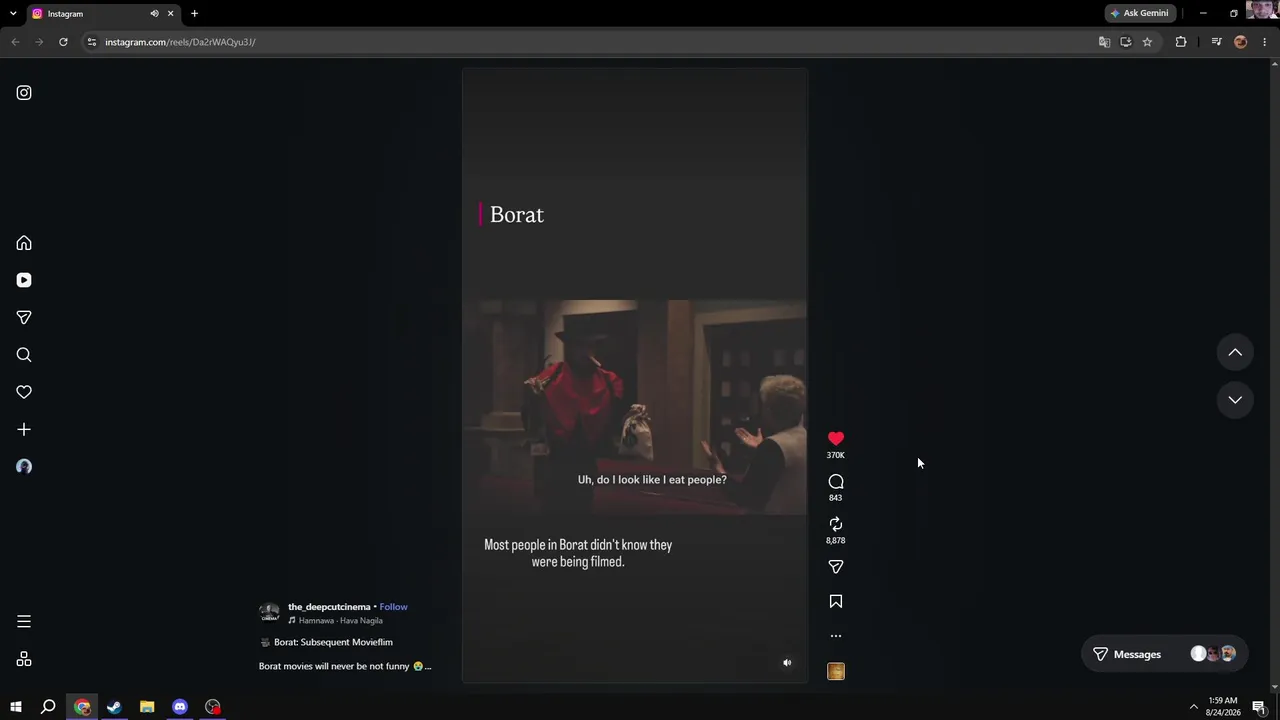Open the_deepcutcinema profile picture
Viewport: 1280px width, 720px height.
269,613
